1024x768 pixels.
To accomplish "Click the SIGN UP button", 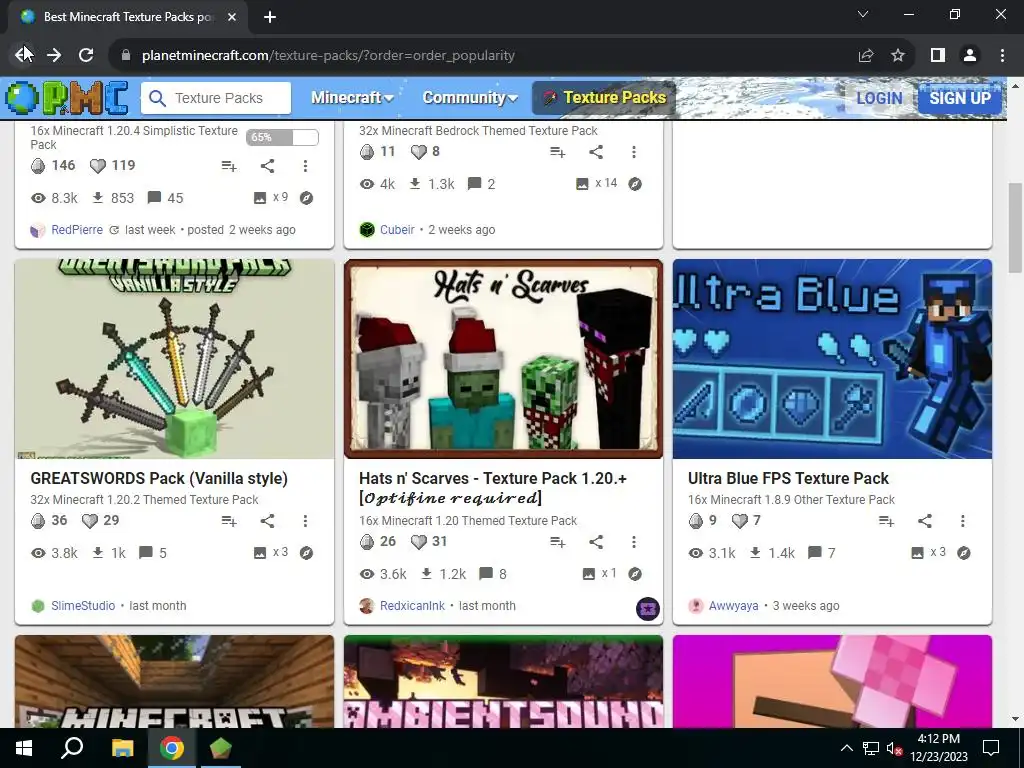I will click(960, 99).
